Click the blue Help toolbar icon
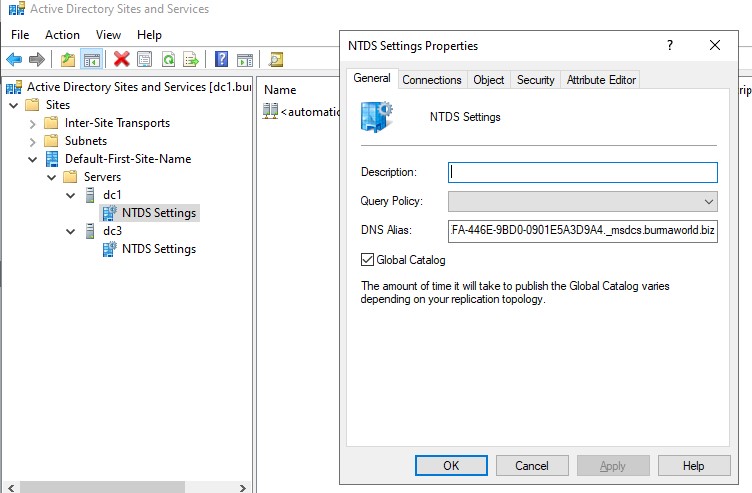 222,59
